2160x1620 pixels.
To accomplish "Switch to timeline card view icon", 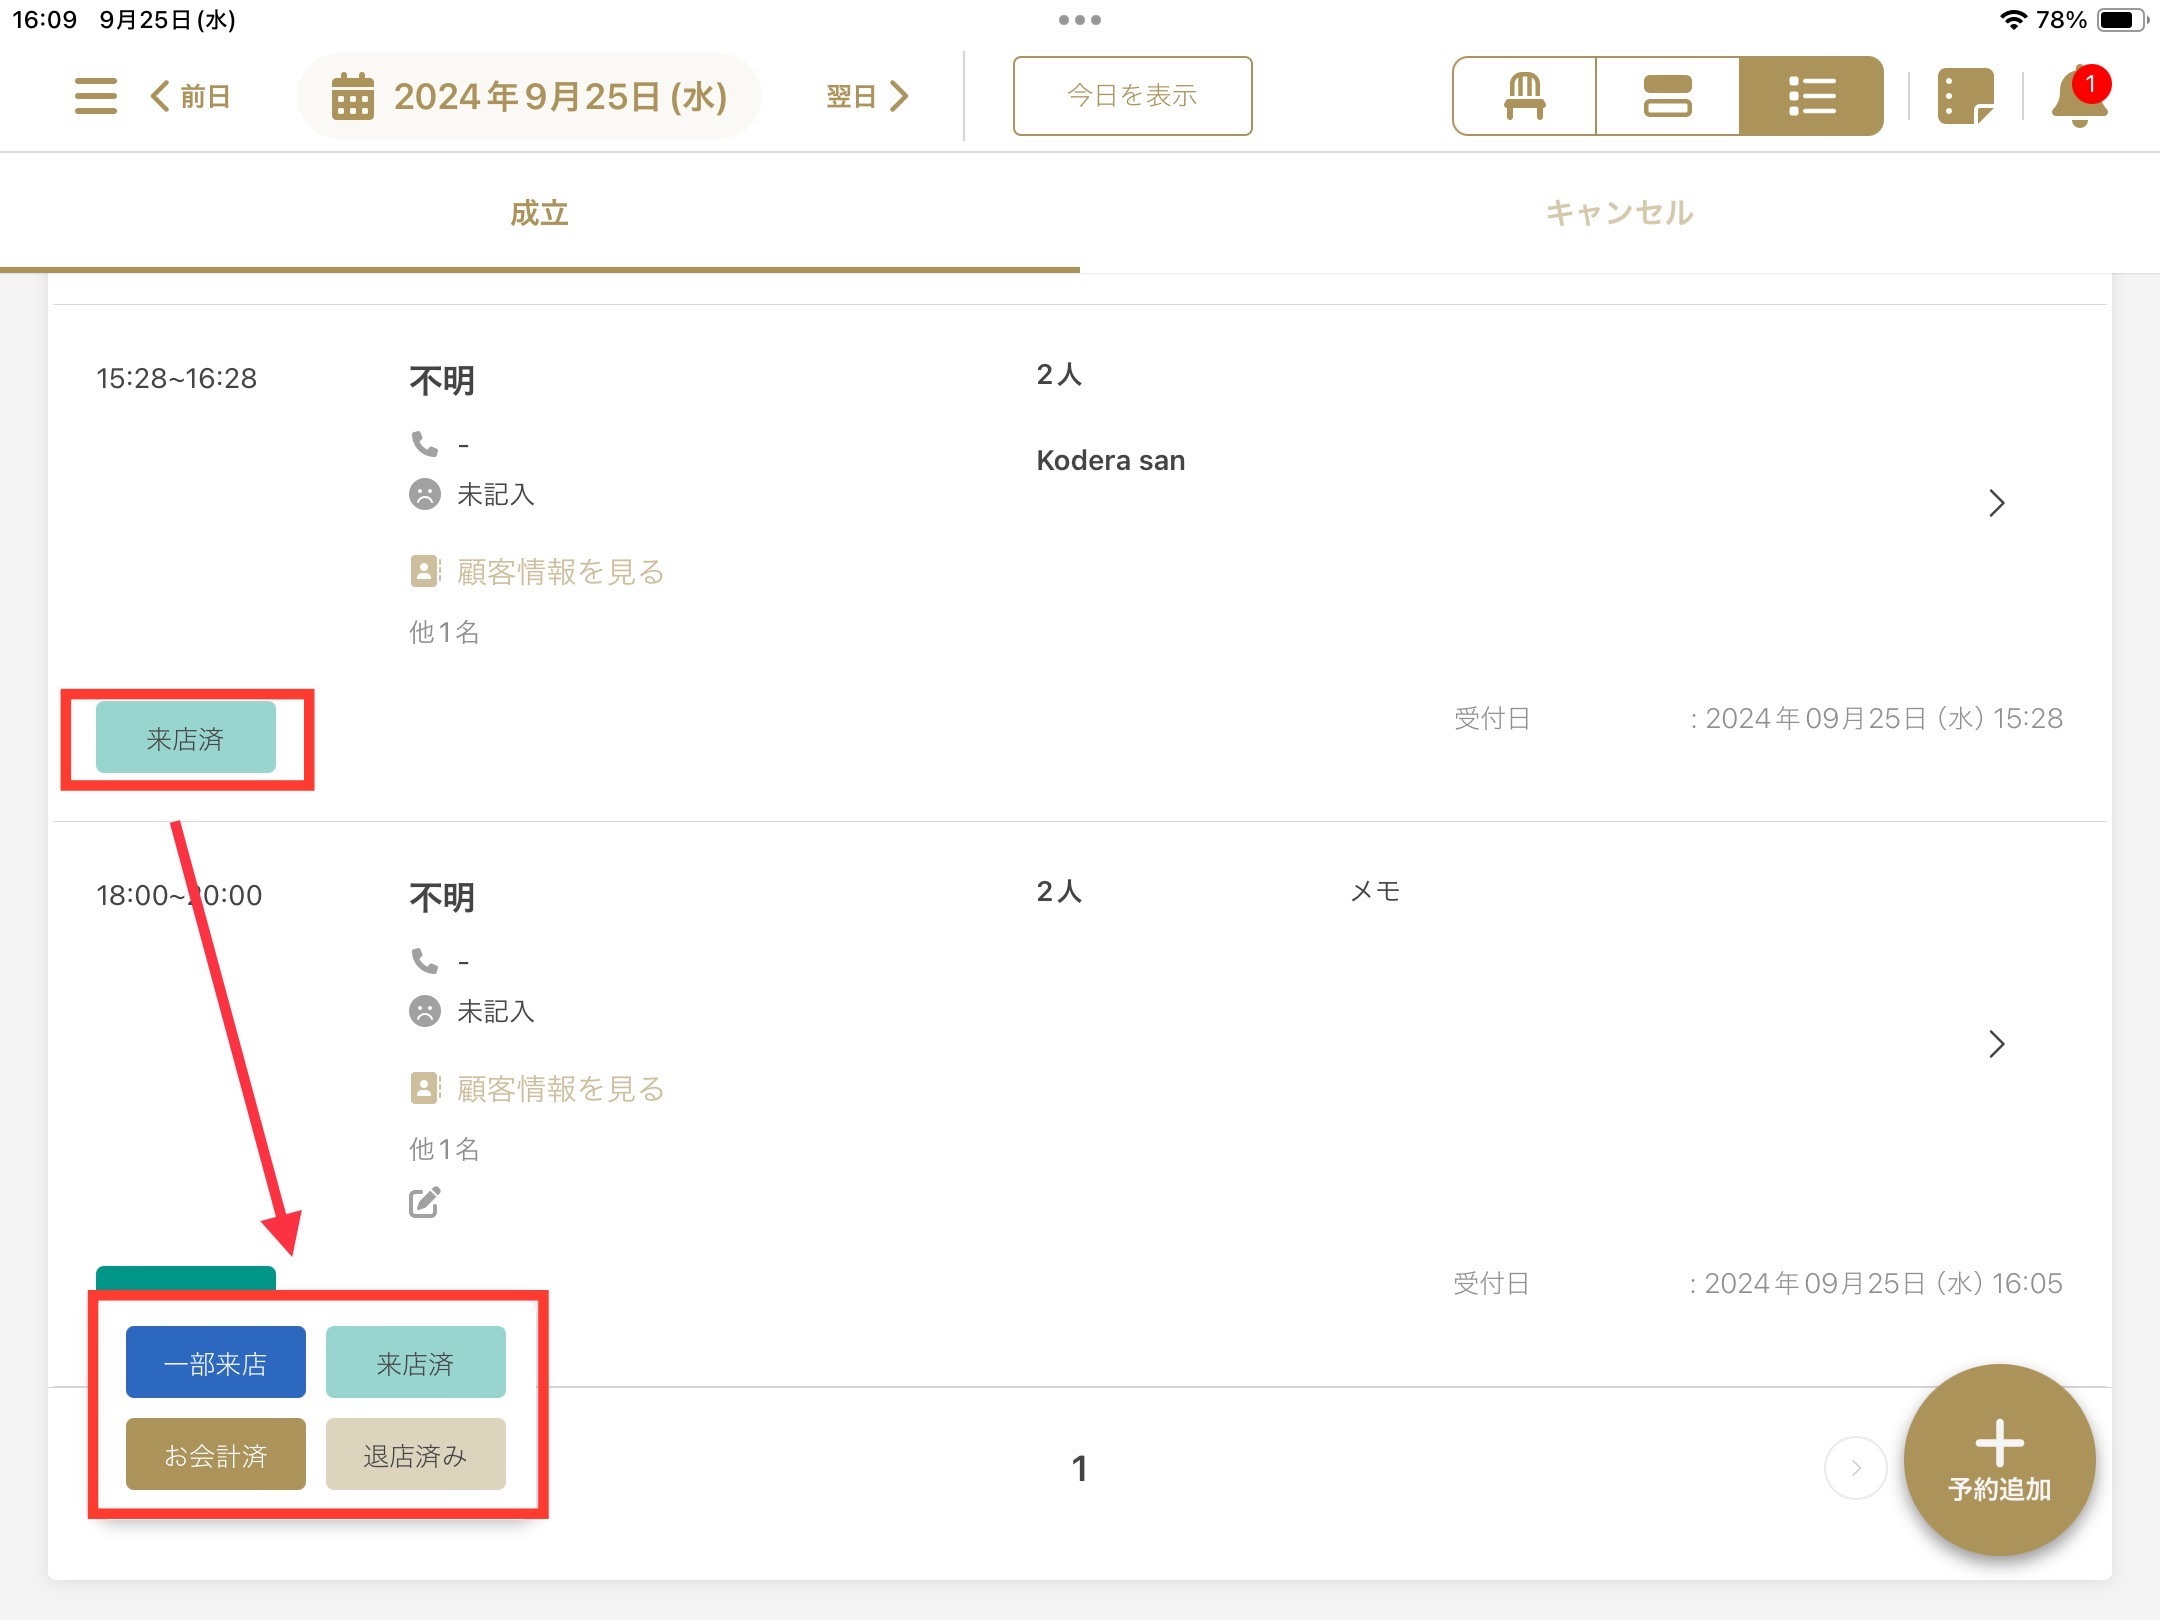I will coord(1667,96).
